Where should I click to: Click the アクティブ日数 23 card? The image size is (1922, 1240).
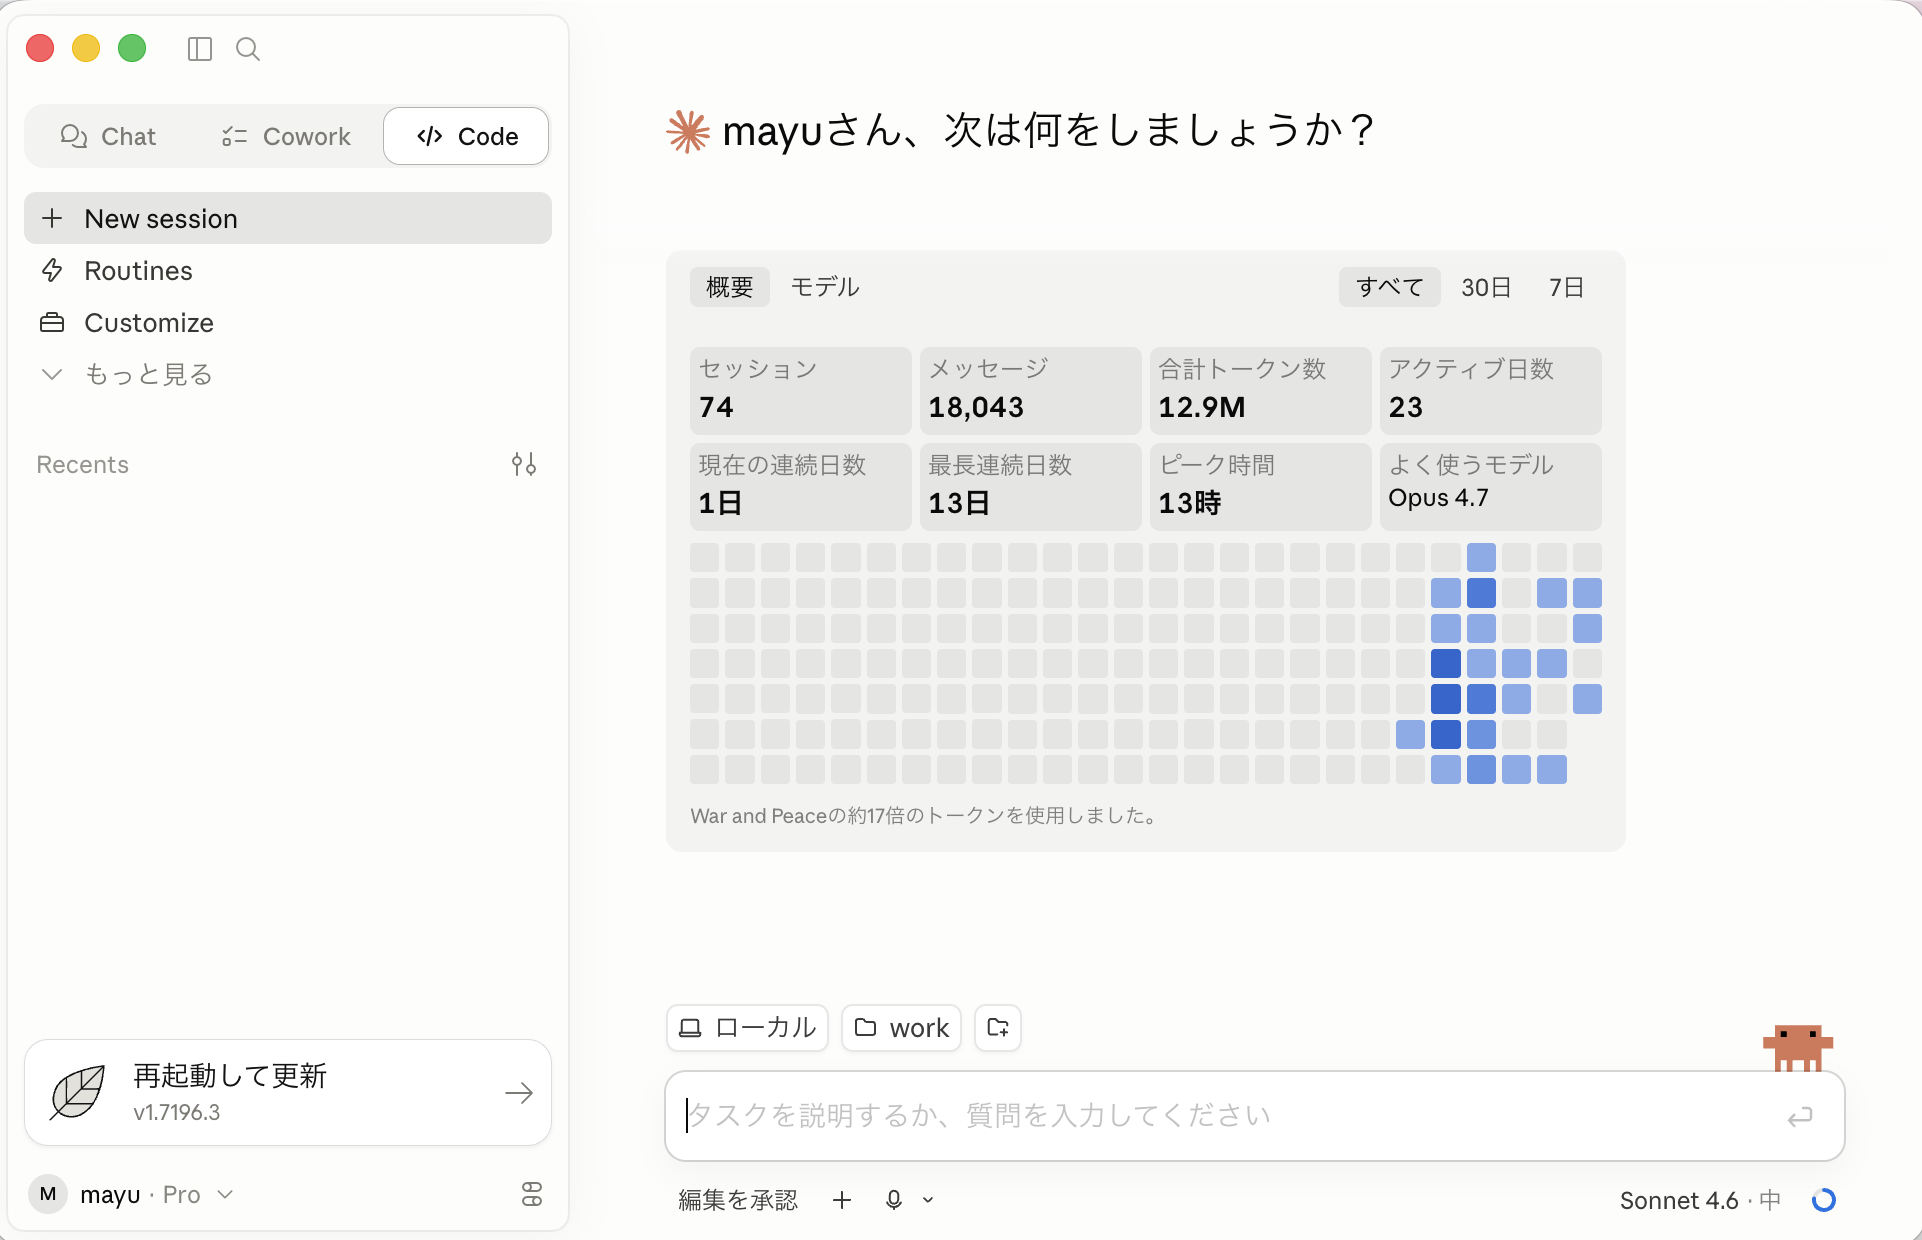tap(1490, 390)
